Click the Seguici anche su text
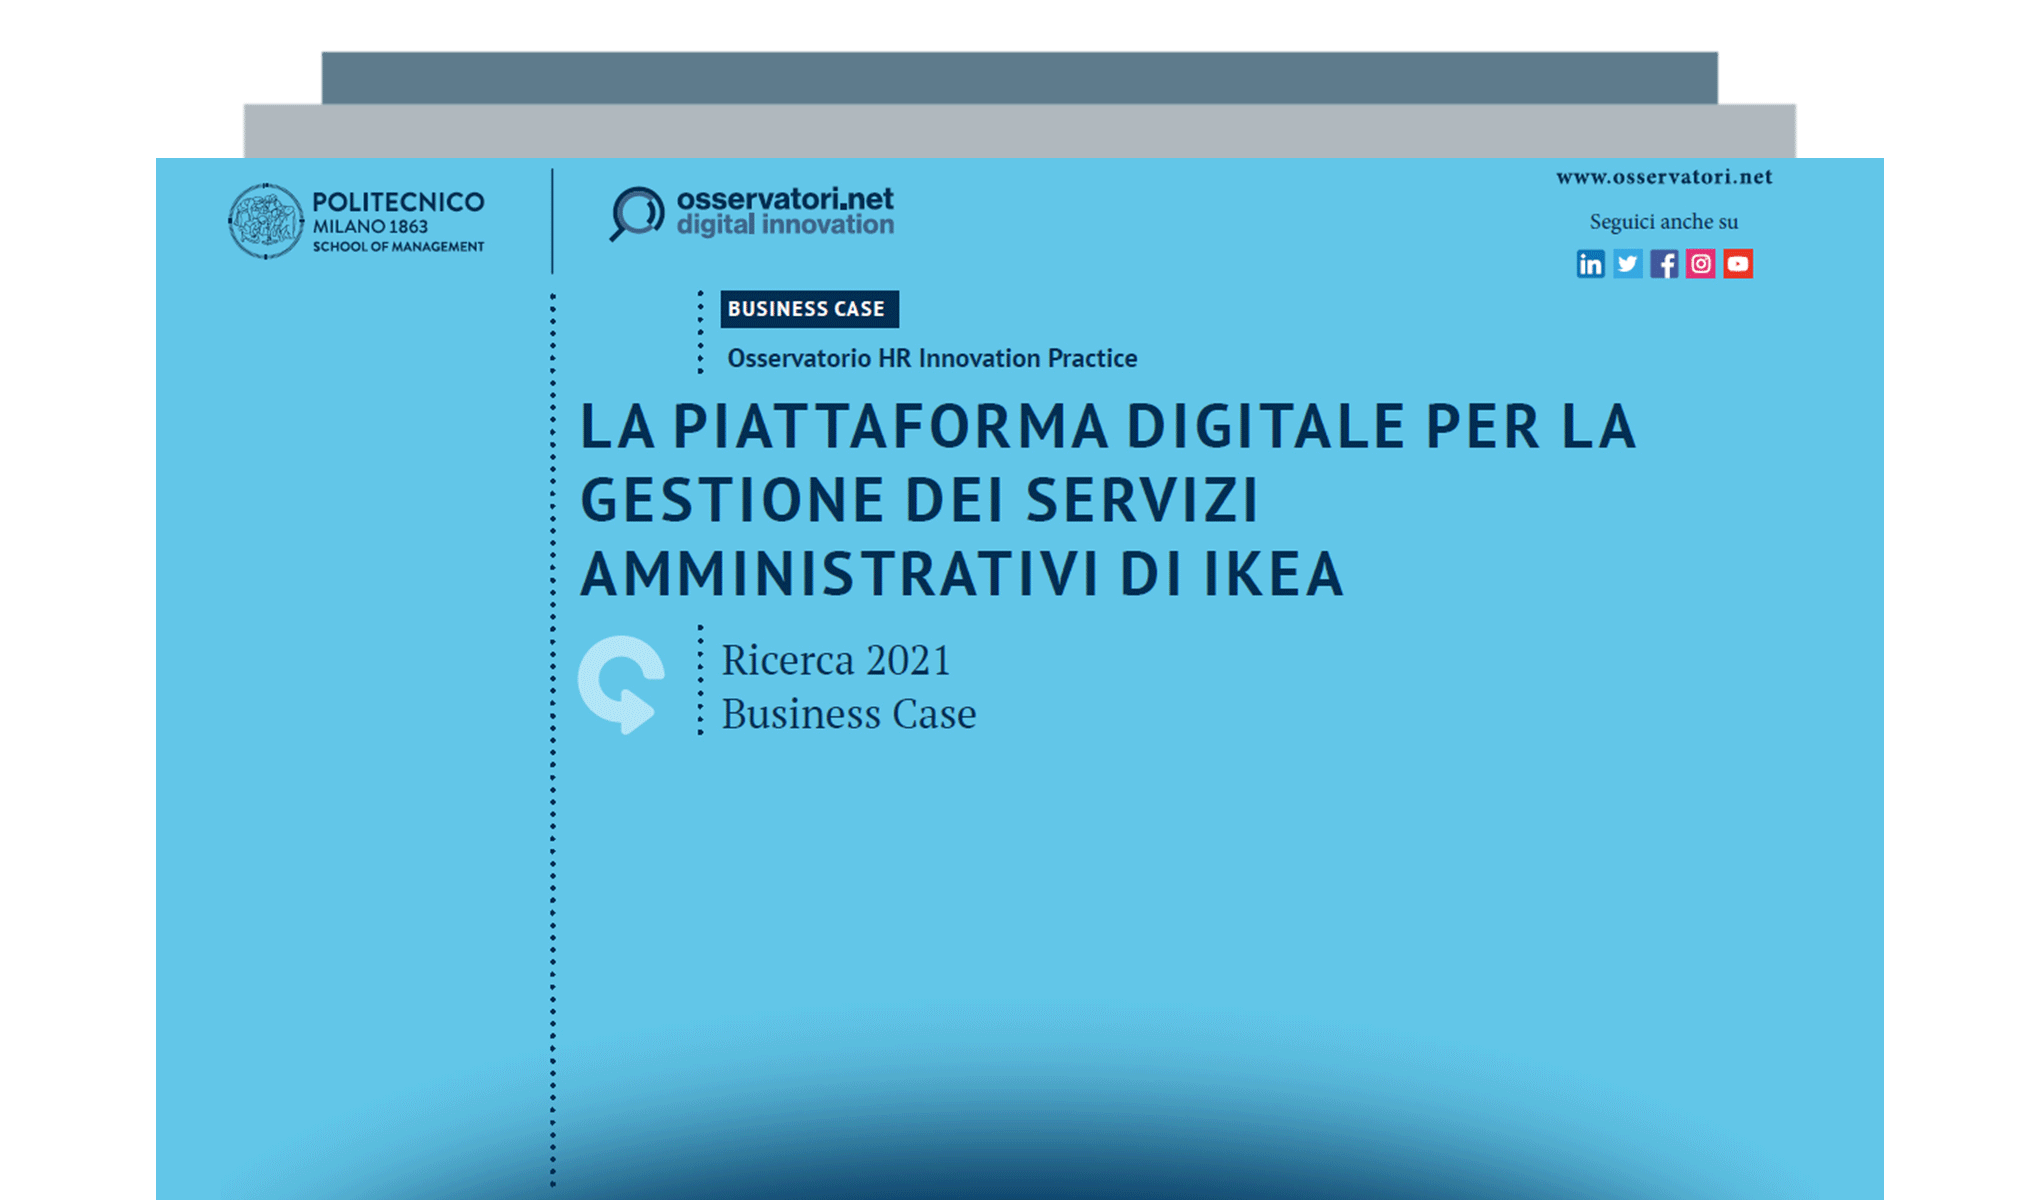 click(1664, 222)
